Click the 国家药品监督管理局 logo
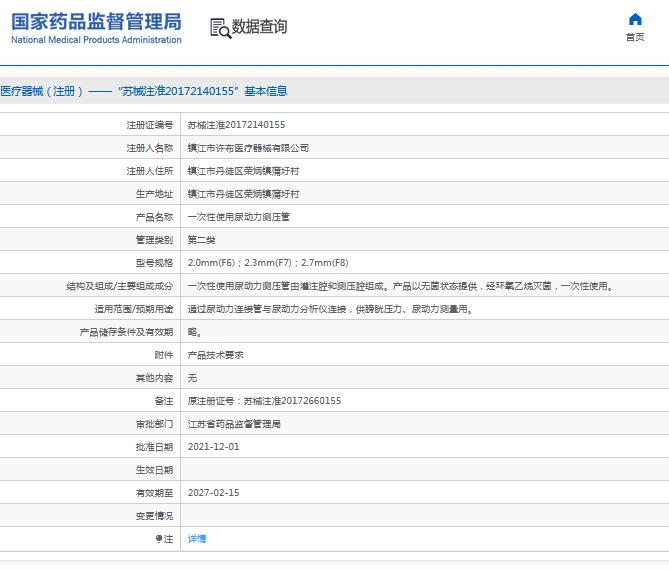The width and height of the screenshot is (669, 570). pyautogui.click(x=96, y=22)
